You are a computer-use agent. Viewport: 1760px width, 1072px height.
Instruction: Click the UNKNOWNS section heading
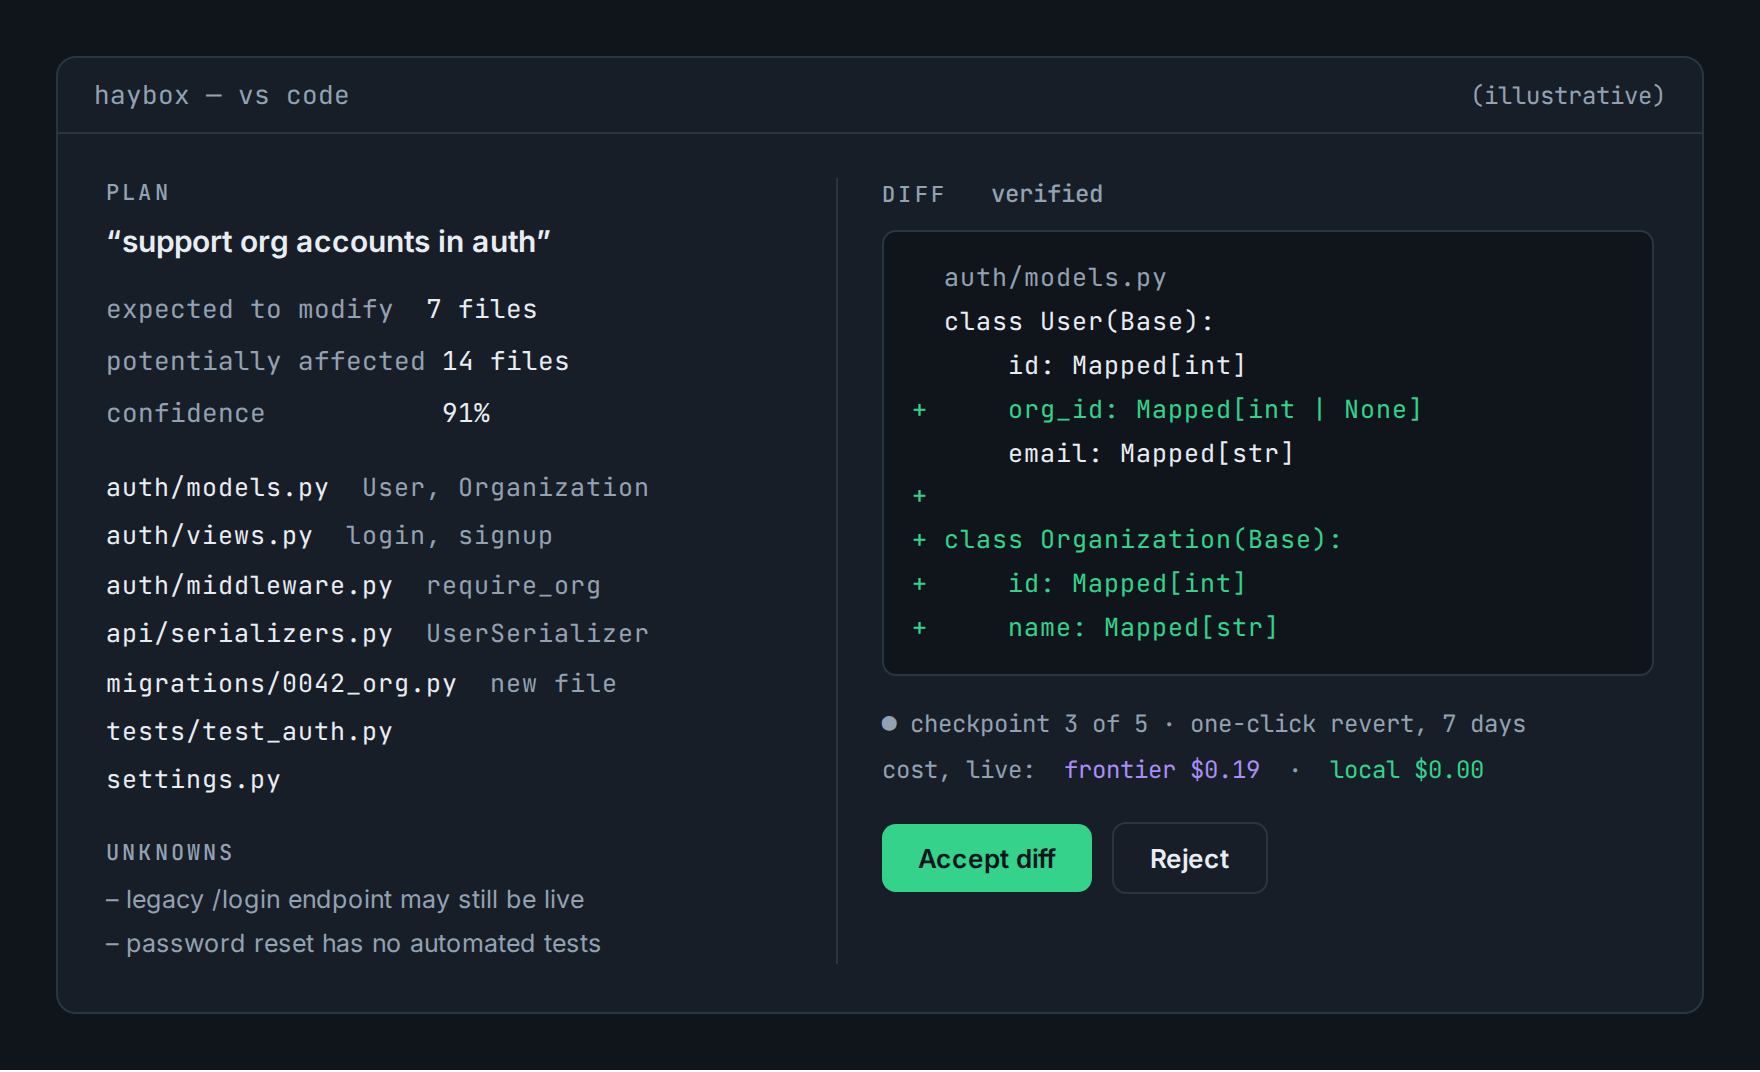click(x=170, y=853)
